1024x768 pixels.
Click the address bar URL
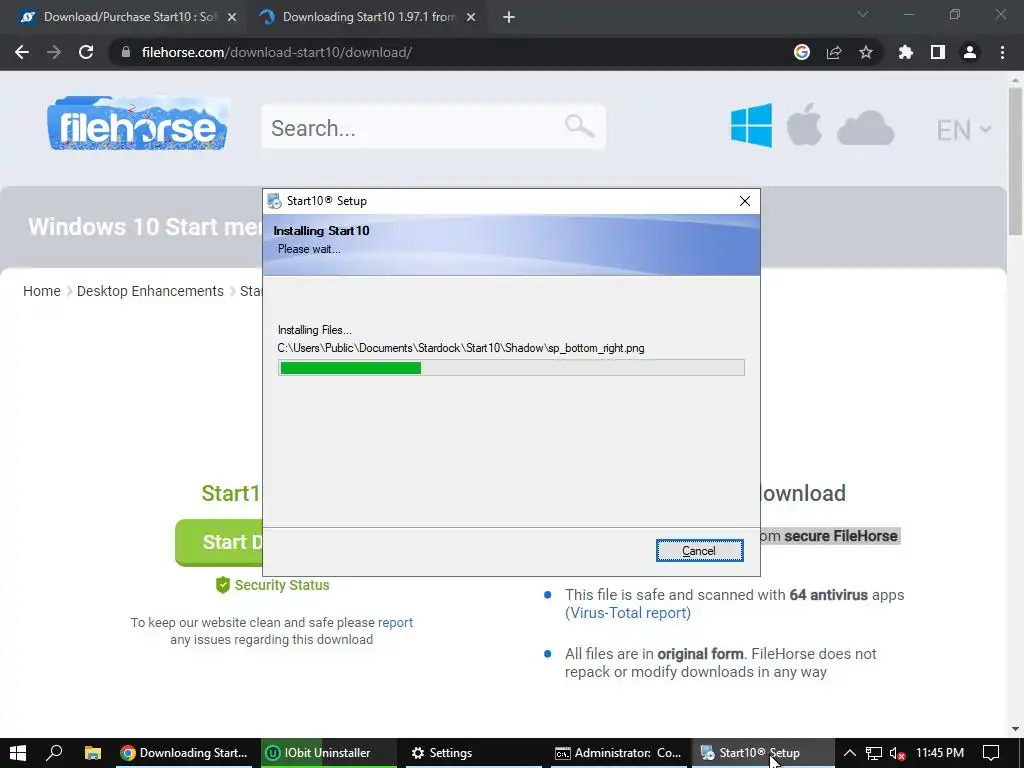tap(276, 52)
